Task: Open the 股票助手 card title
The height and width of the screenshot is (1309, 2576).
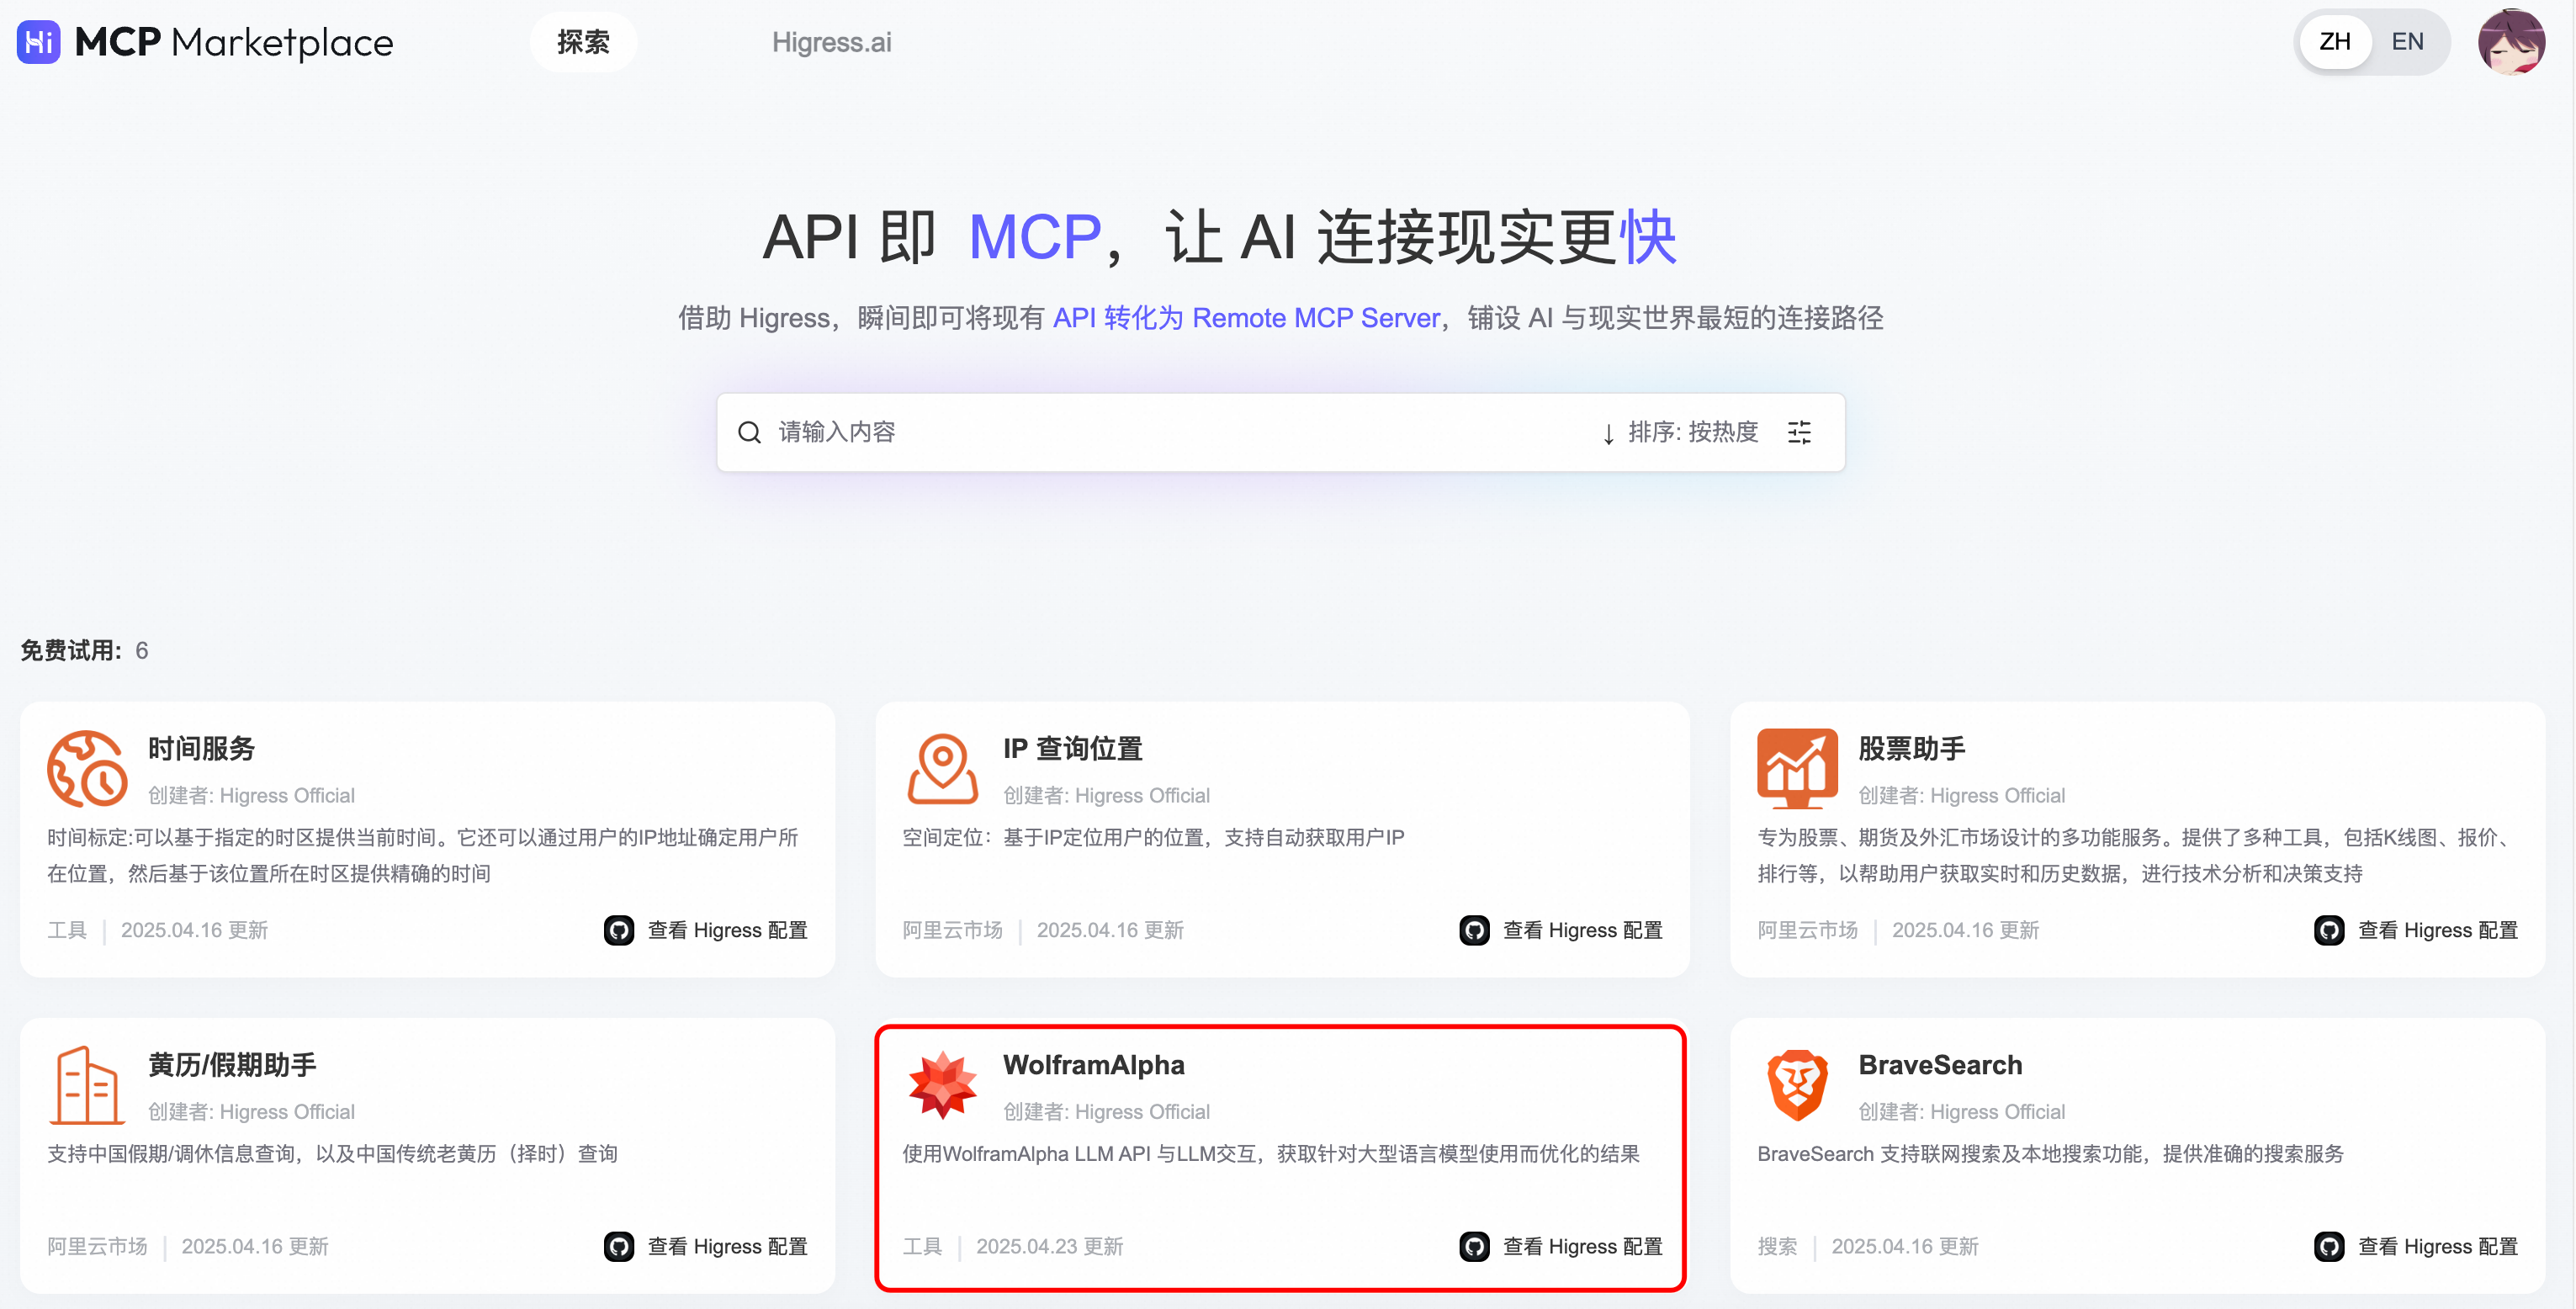Action: tap(1911, 748)
